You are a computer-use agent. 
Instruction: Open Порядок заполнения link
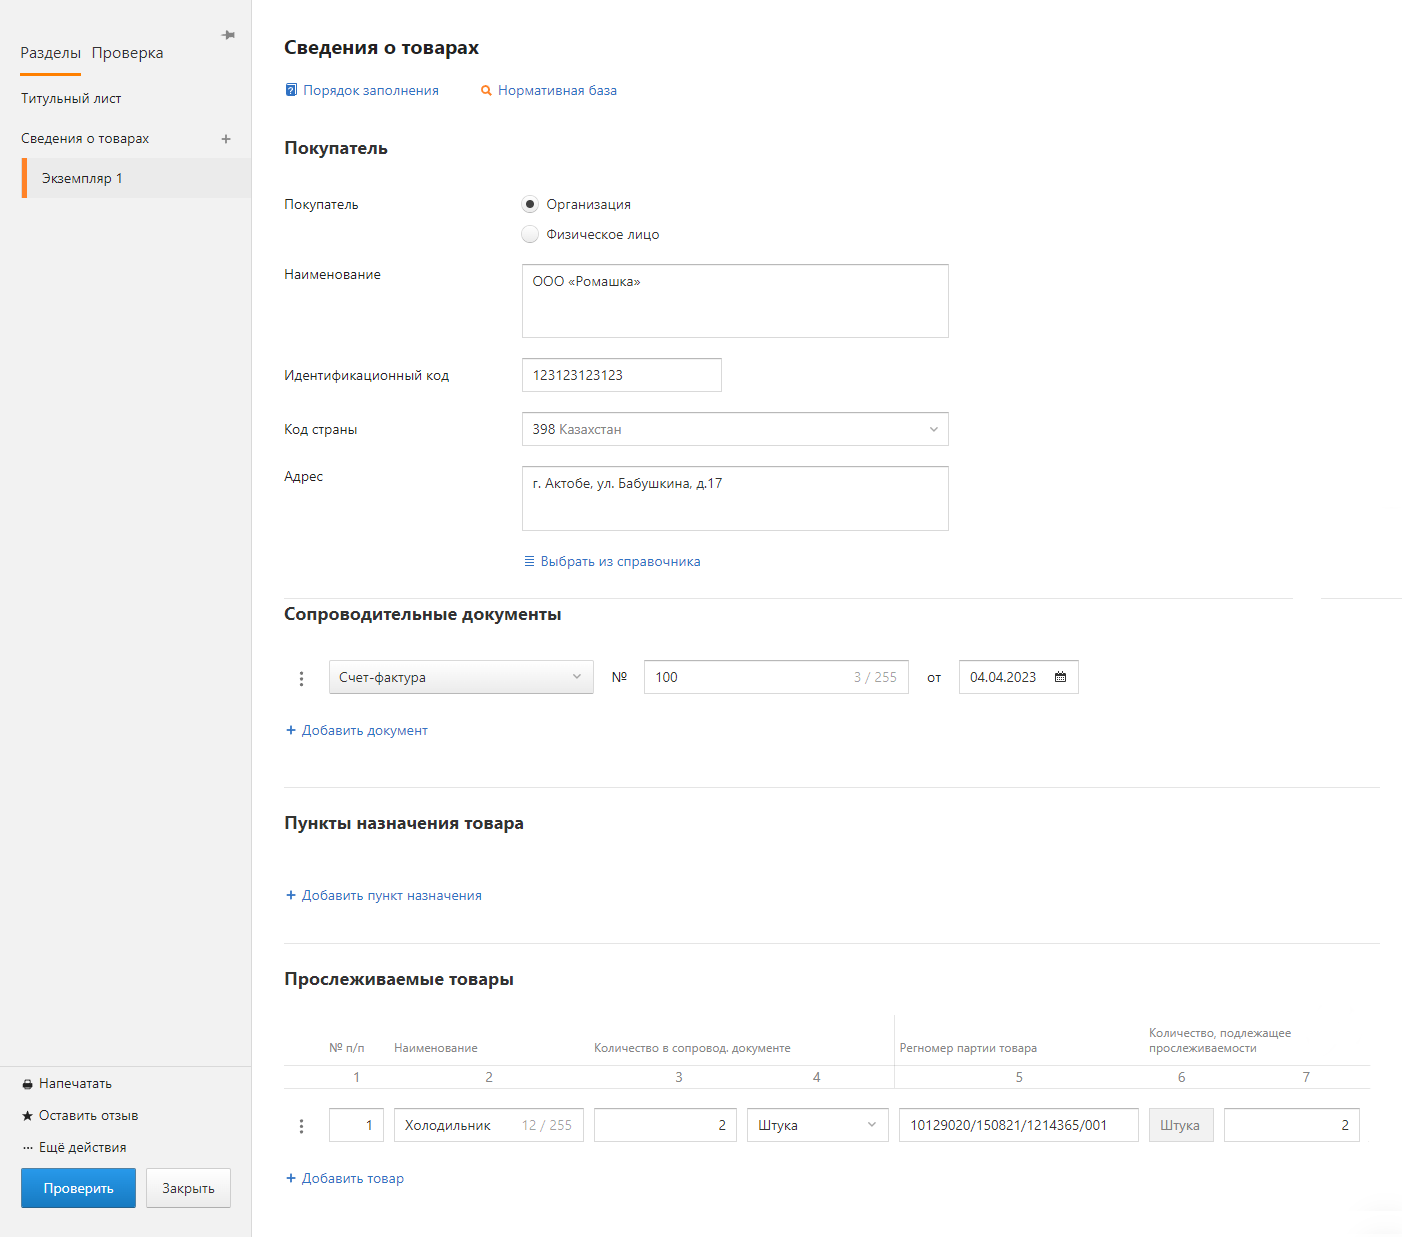pos(371,90)
